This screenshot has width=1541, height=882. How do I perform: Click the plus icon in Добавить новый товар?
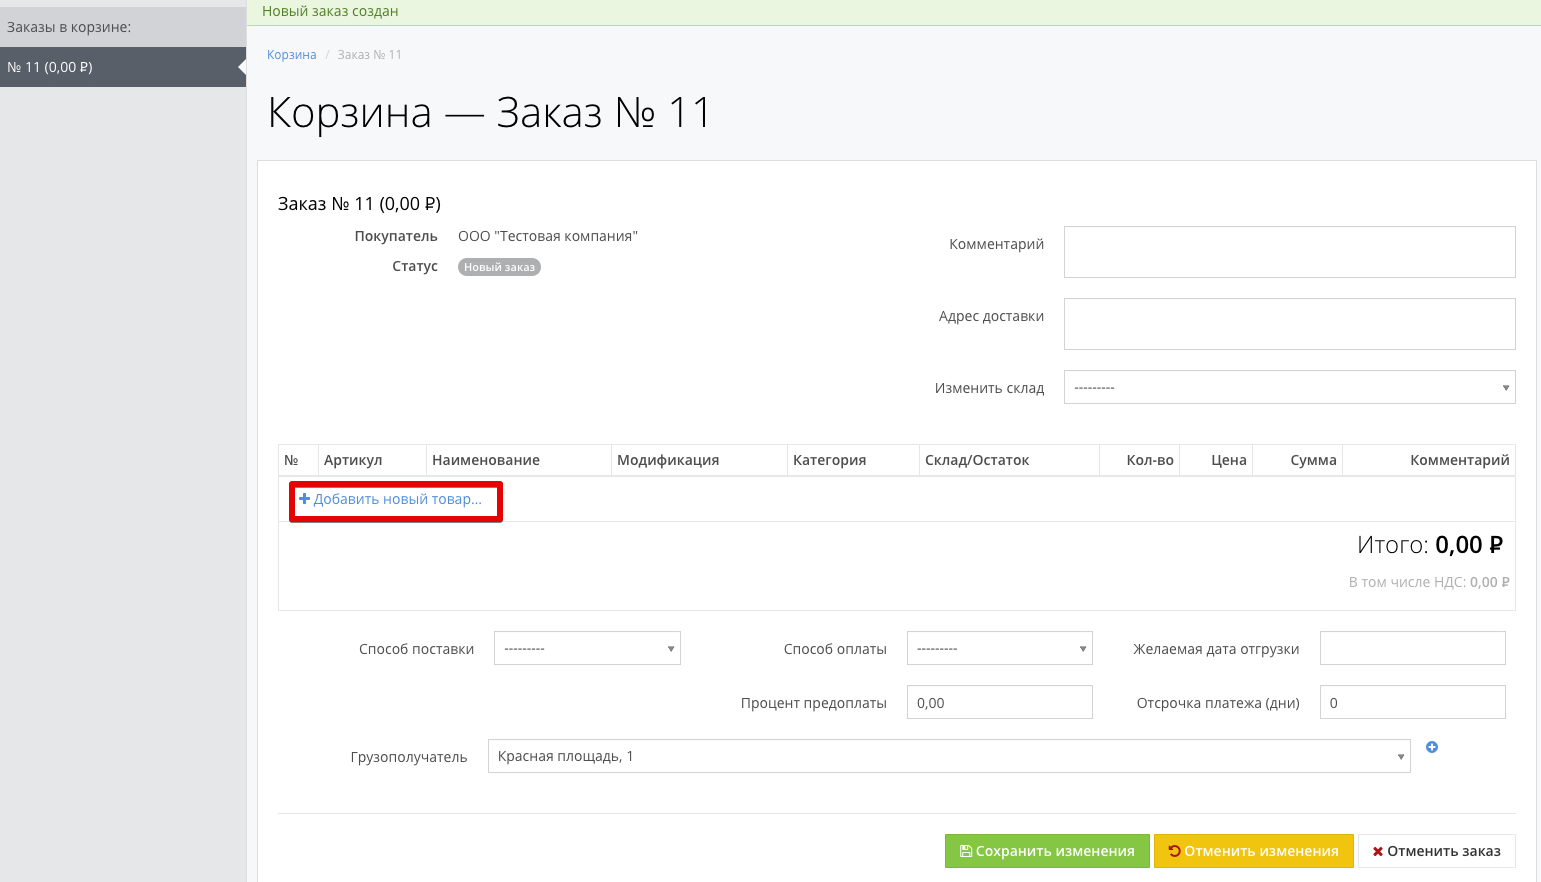coord(304,499)
